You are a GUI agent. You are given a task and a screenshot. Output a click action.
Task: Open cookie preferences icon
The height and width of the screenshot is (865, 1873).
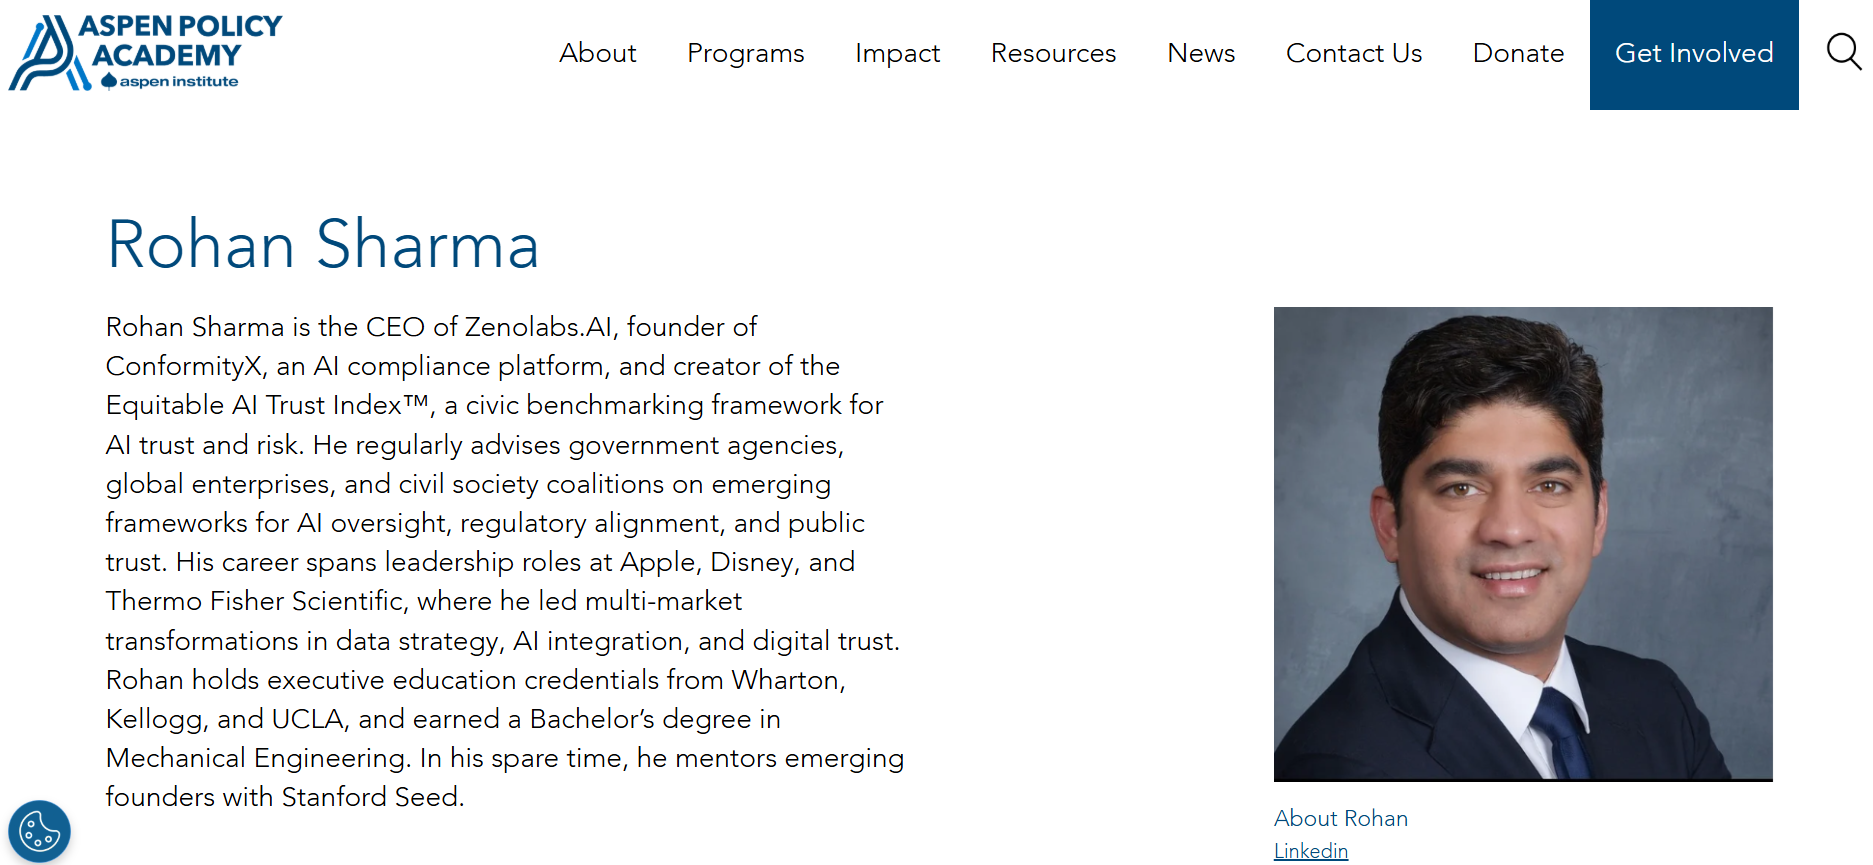pyautogui.click(x=40, y=831)
